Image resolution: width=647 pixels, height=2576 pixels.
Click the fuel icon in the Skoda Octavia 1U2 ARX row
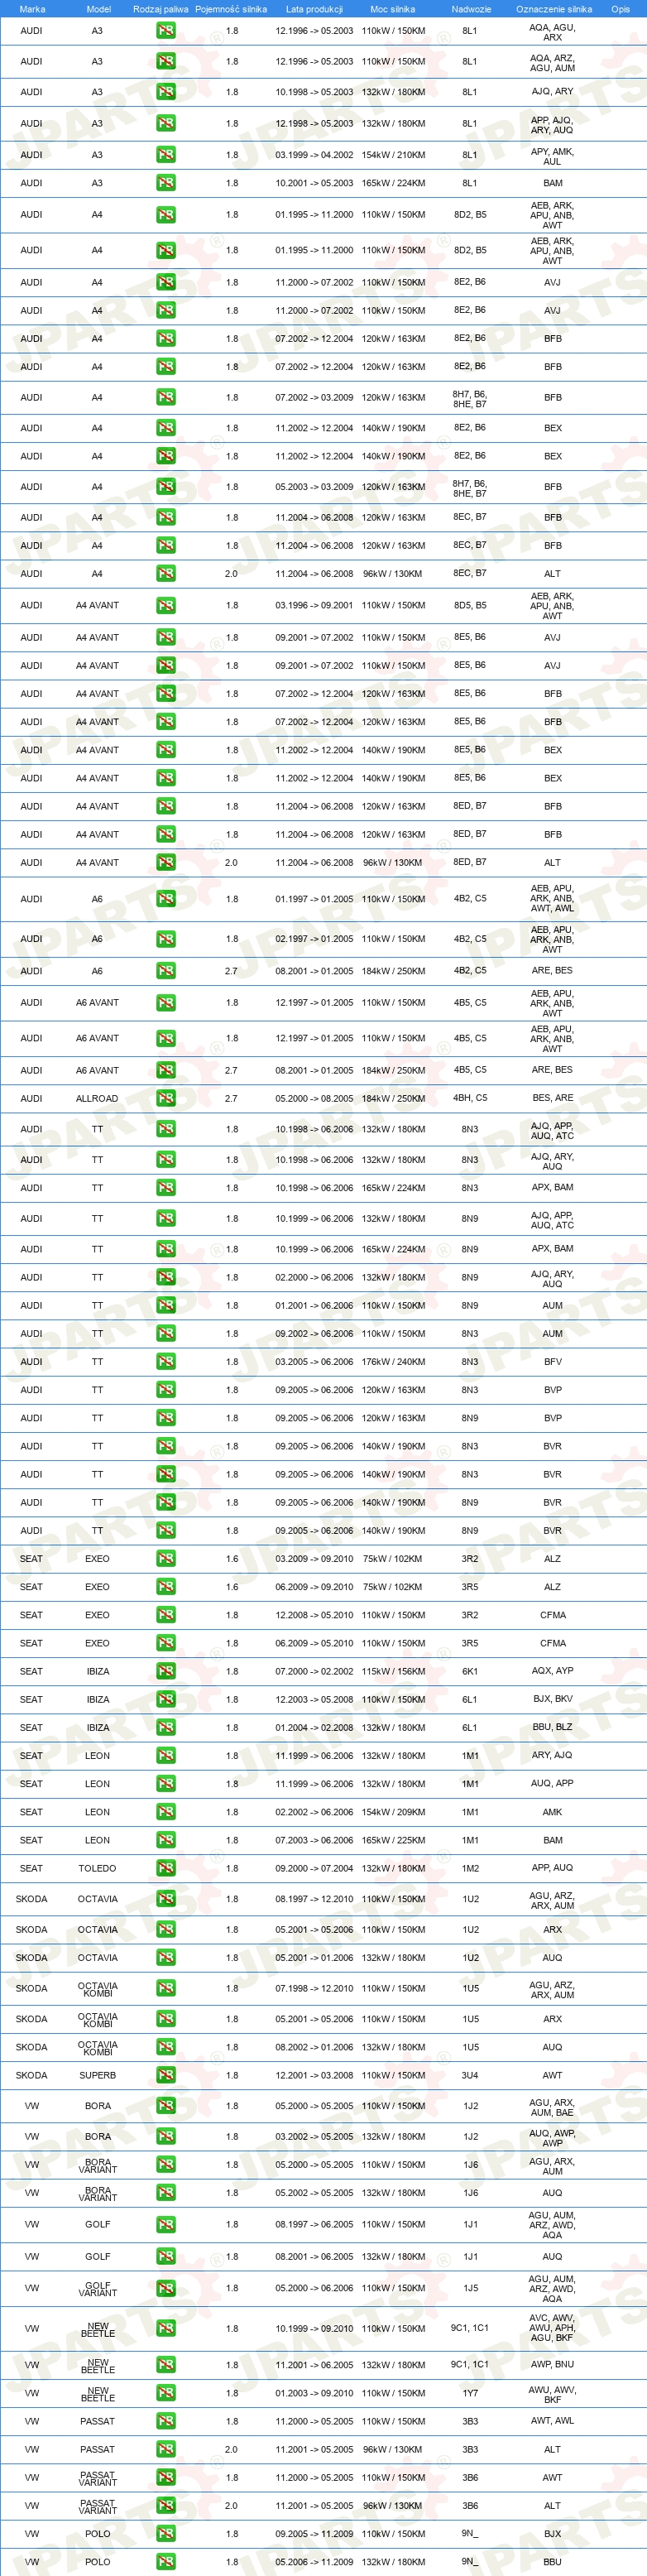tap(166, 1930)
